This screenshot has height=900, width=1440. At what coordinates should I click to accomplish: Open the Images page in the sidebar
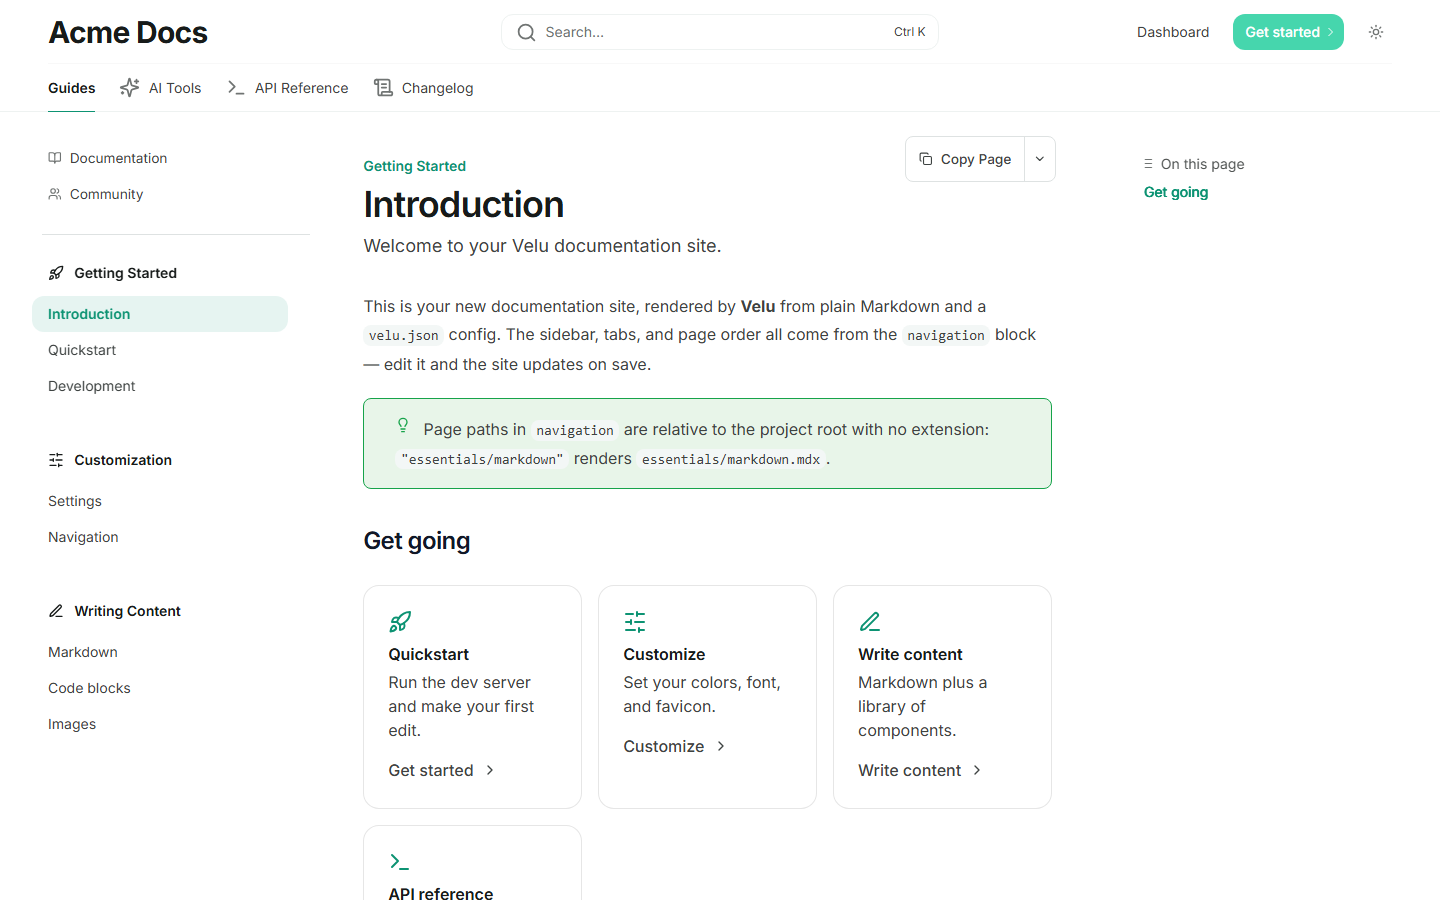click(72, 724)
